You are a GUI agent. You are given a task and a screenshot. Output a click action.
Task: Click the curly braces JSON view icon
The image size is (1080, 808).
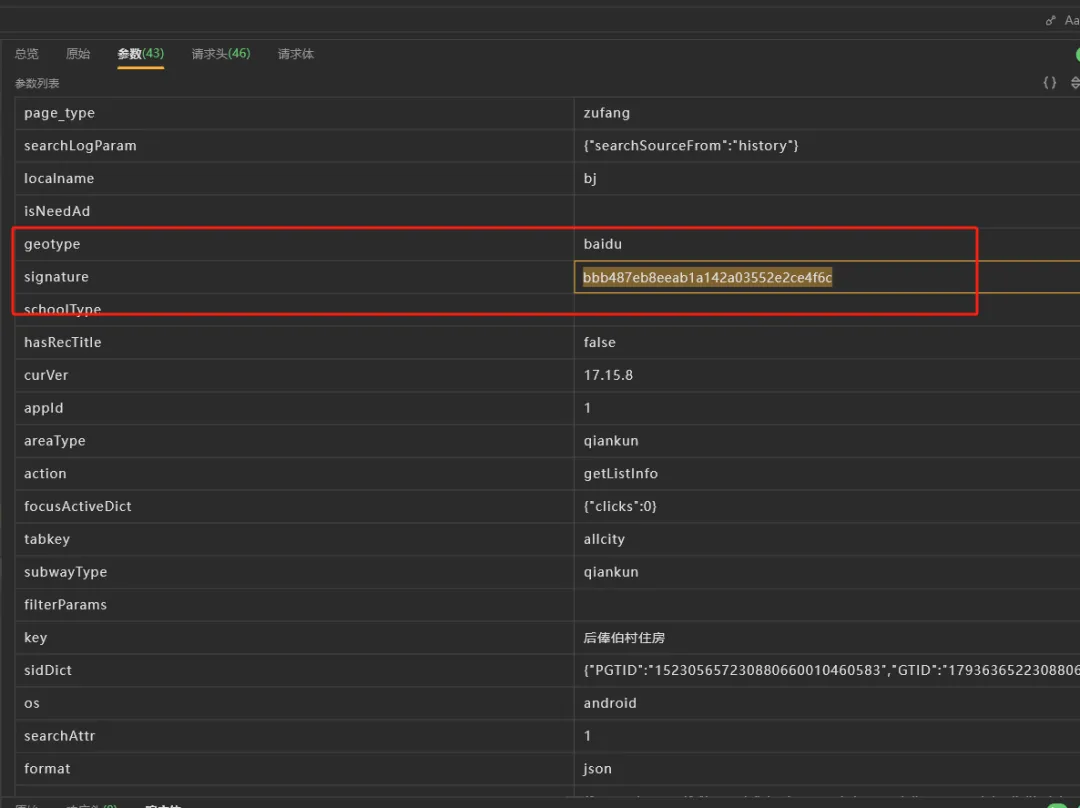pyautogui.click(x=1049, y=83)
